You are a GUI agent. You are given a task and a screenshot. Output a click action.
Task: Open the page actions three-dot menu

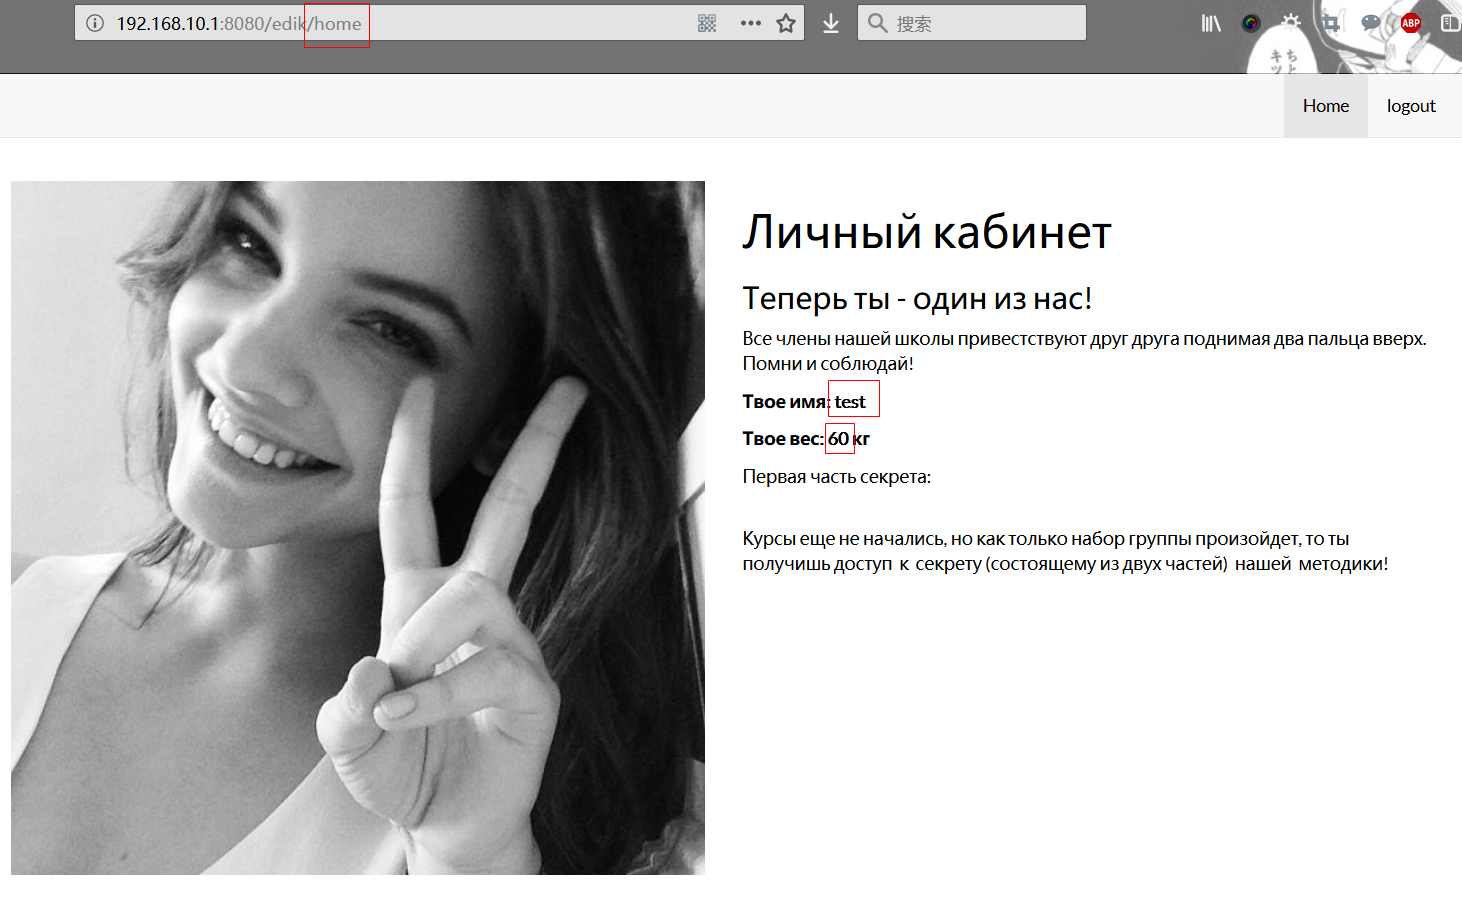coord(750,23)
